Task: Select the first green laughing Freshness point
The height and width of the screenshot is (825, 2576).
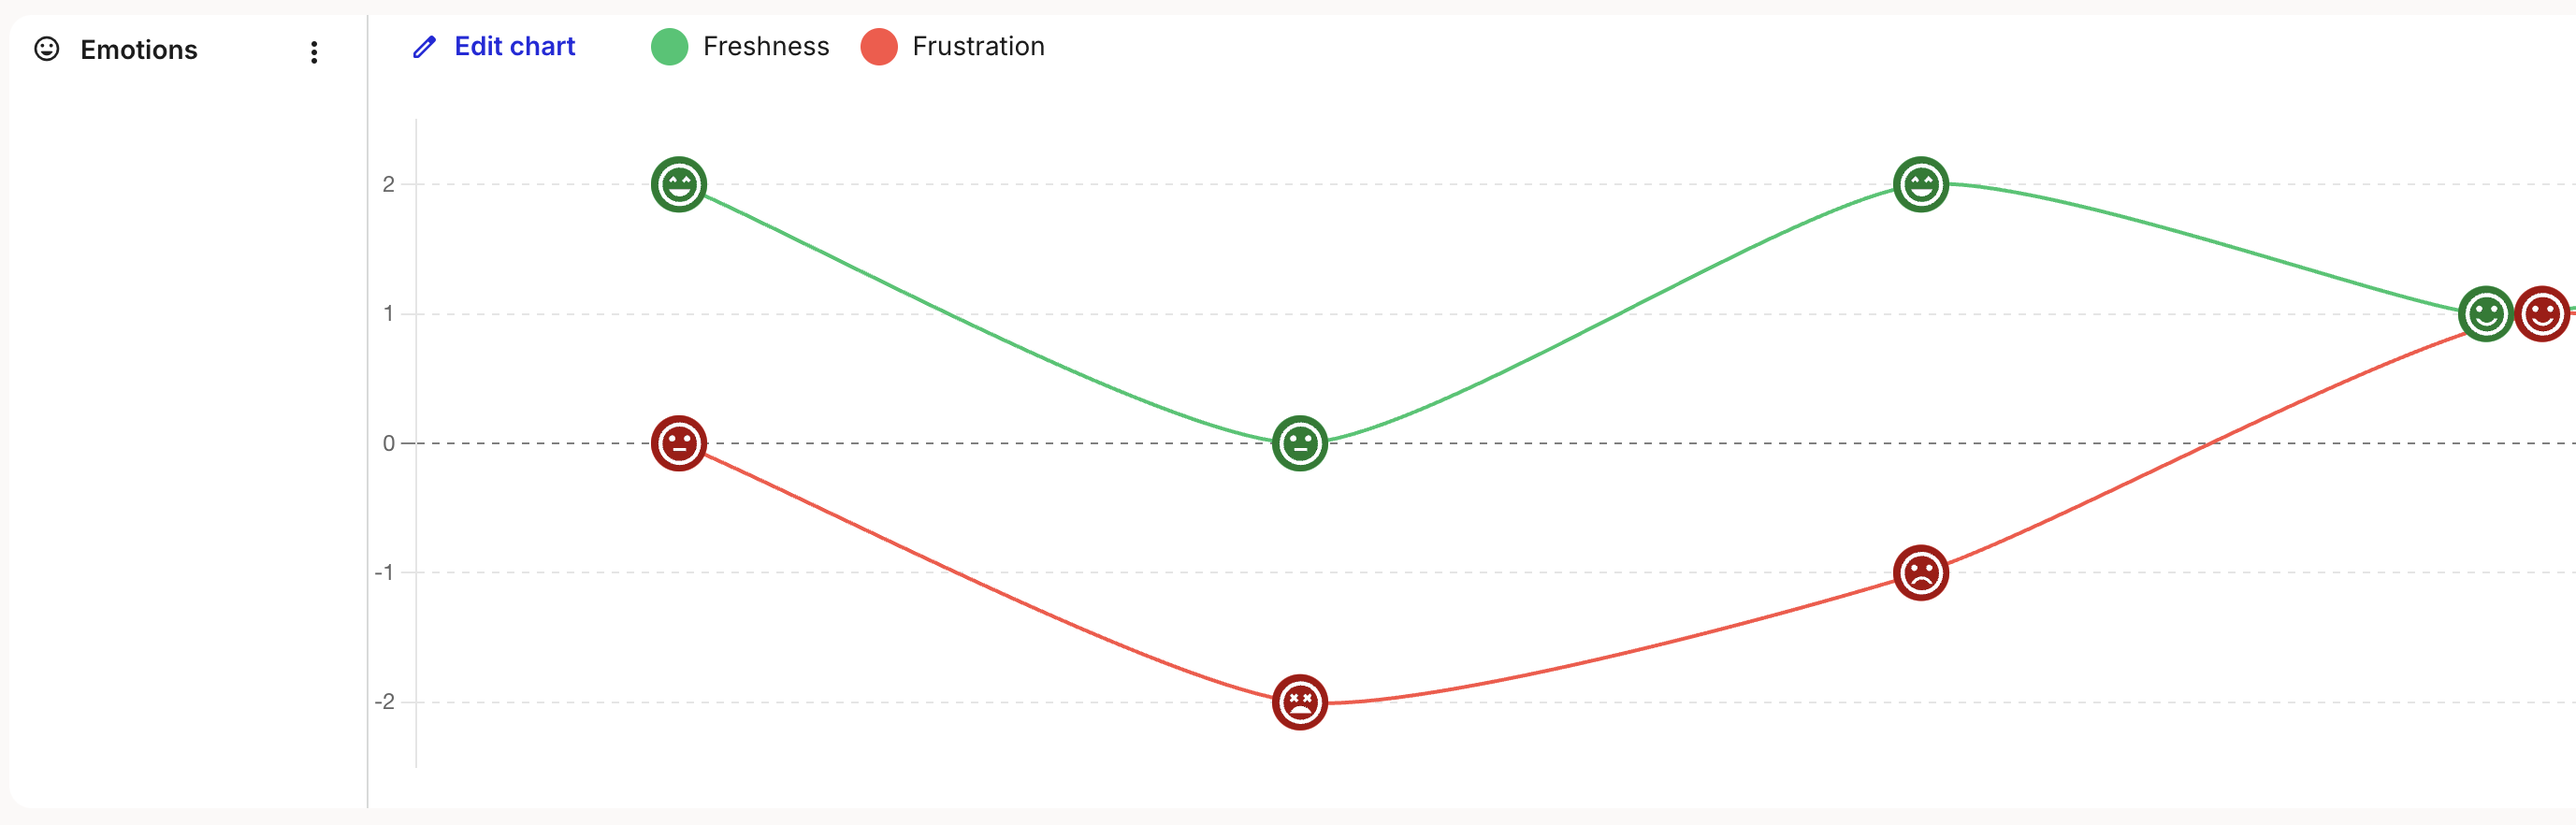Action: tap(679, 185)
